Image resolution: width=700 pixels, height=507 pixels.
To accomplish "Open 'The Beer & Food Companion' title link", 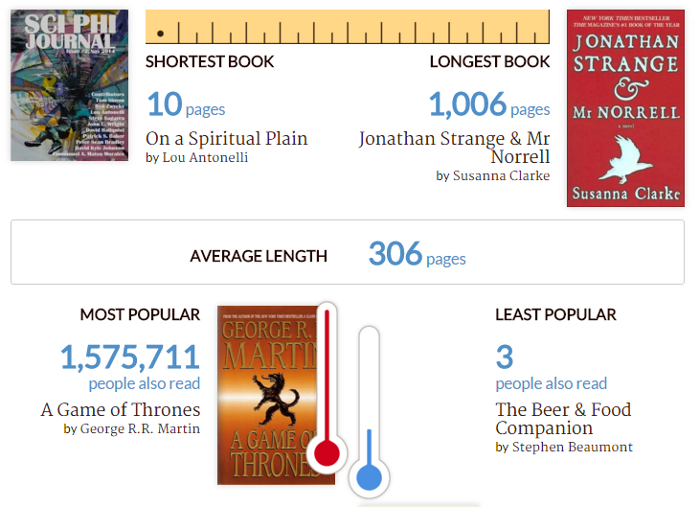I will tap(563, 419).
